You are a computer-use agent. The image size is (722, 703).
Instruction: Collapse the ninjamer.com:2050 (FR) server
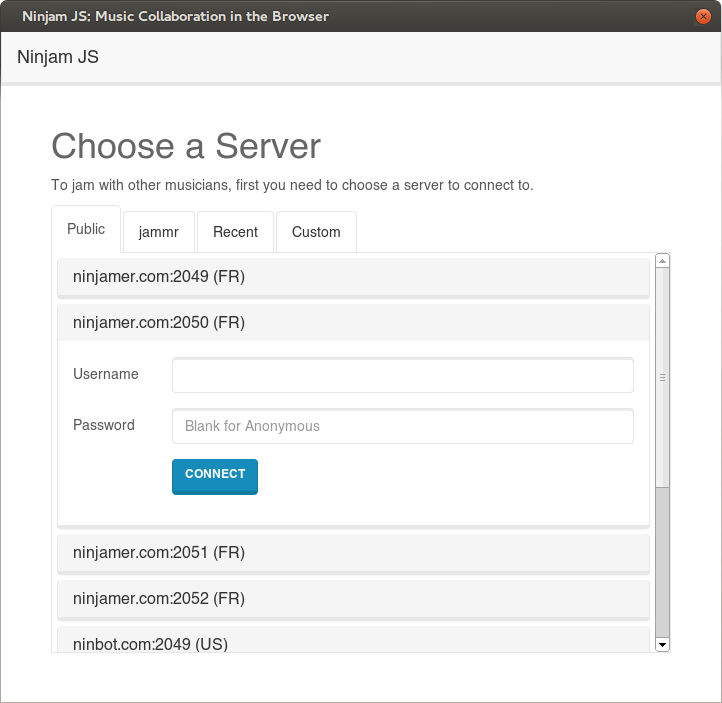pos(353,323)
